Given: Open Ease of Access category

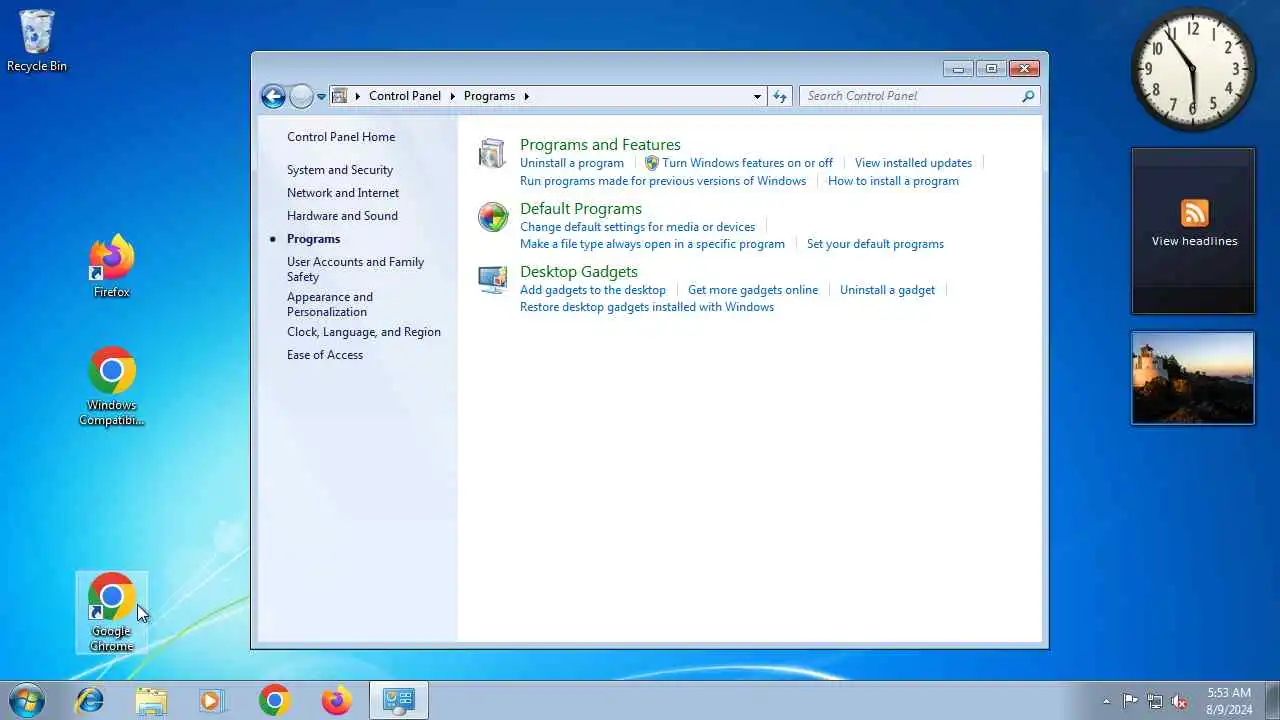Looking at the screenshot, I should coord(325,355).
